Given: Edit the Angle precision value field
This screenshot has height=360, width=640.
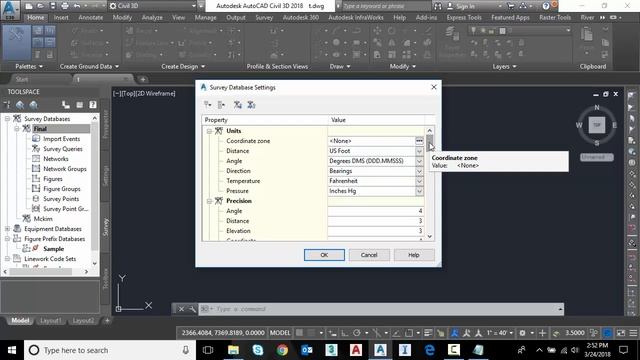Looking at the screenshot, I should [376, 211].
